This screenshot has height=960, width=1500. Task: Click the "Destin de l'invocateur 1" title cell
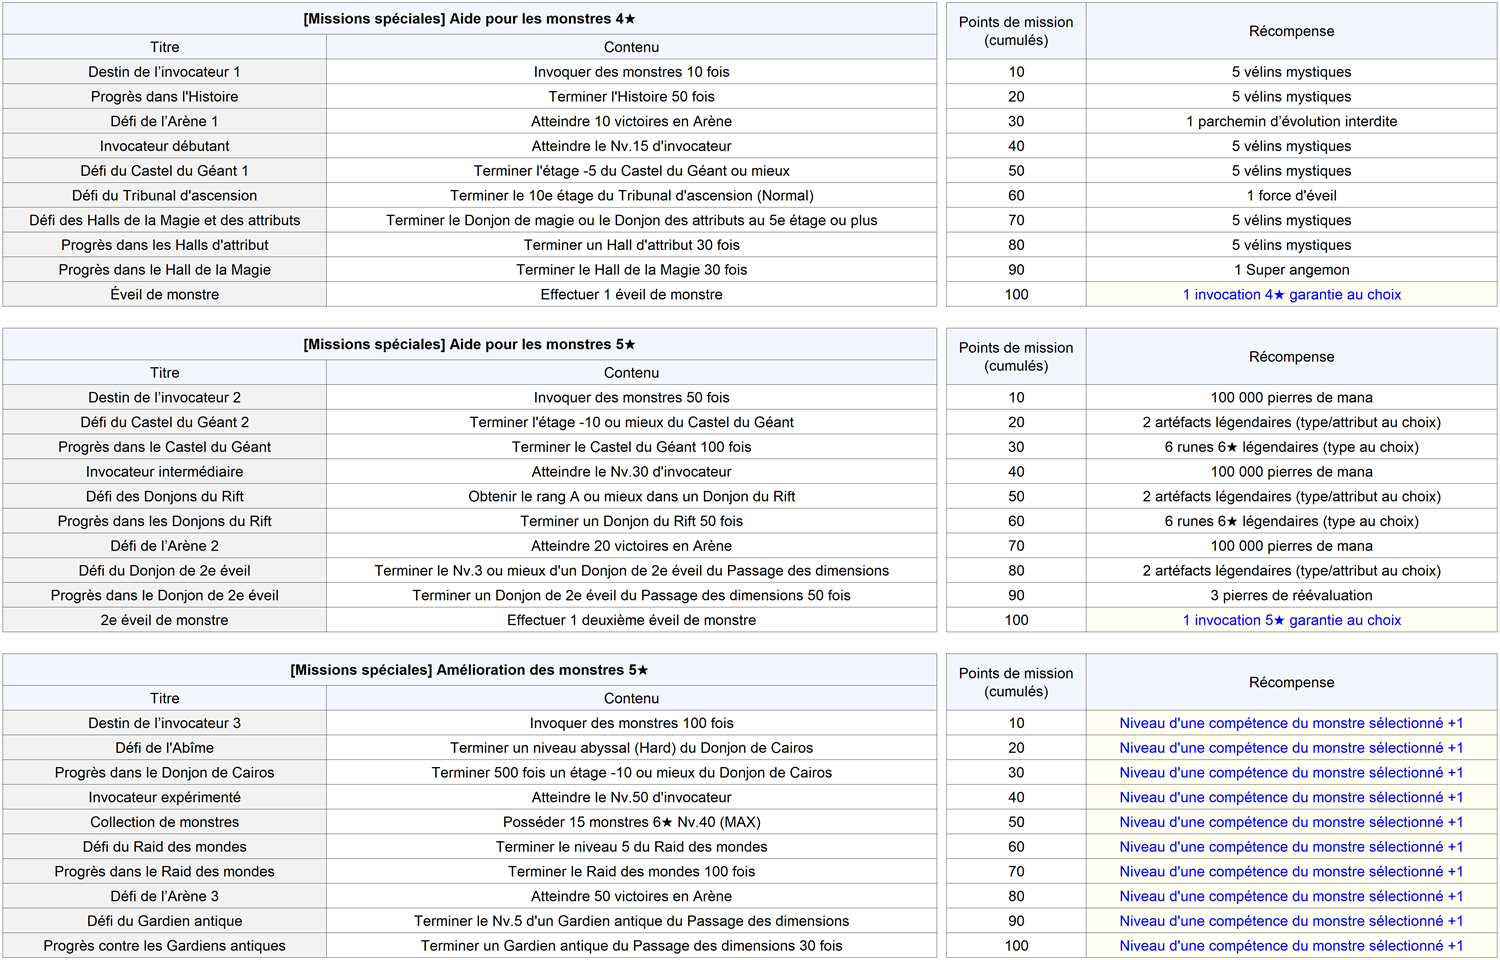pos(164,72)
